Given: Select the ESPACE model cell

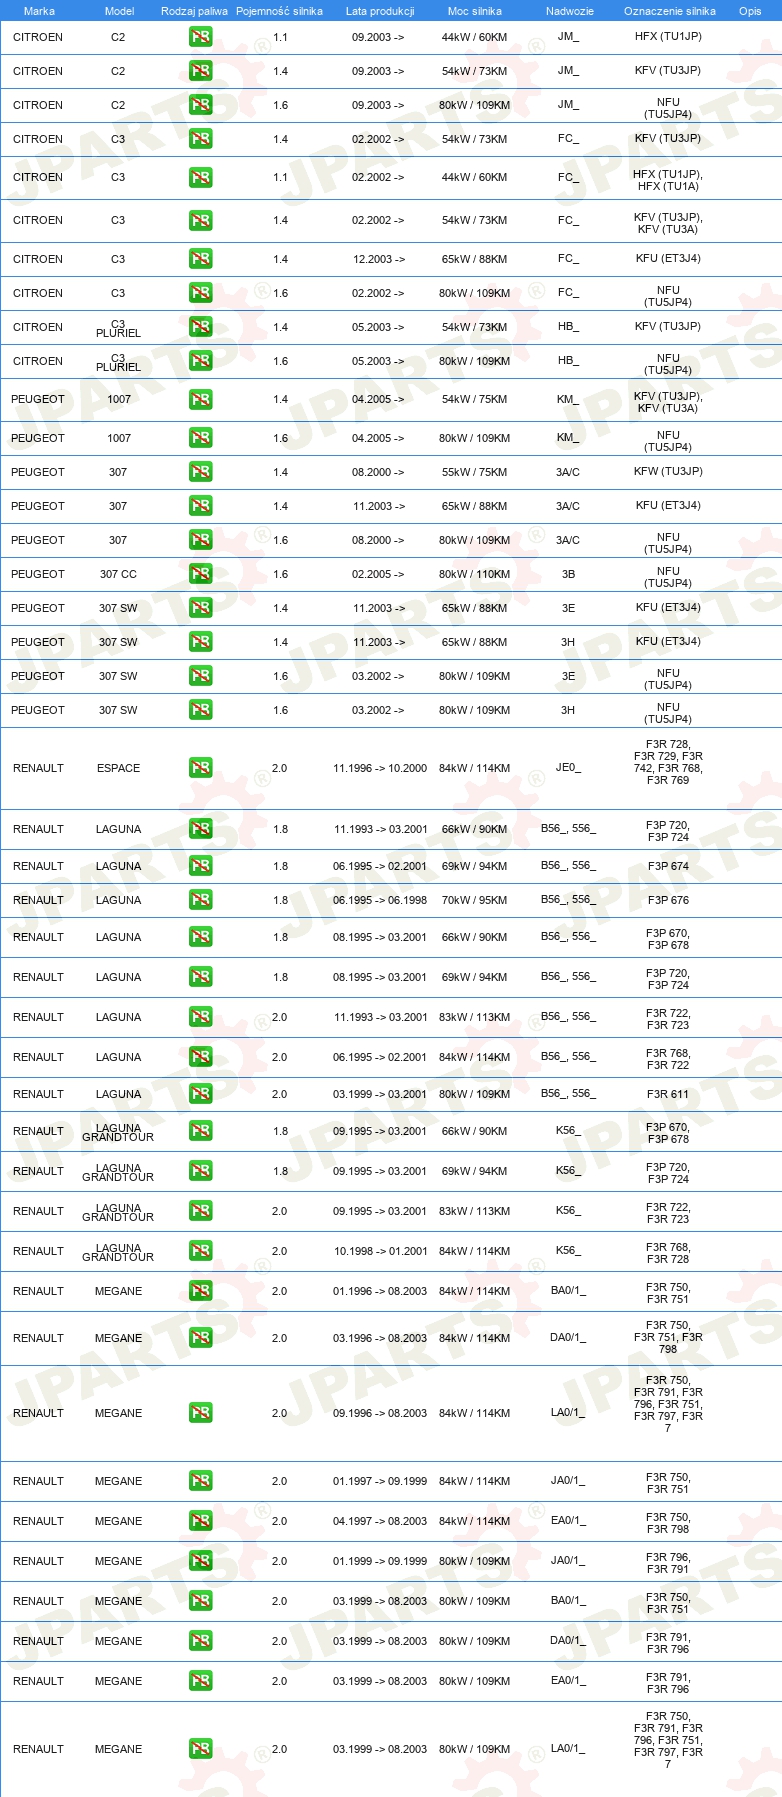Looking at the screenshot, I should pyautogui.click(x=118, y=768).
